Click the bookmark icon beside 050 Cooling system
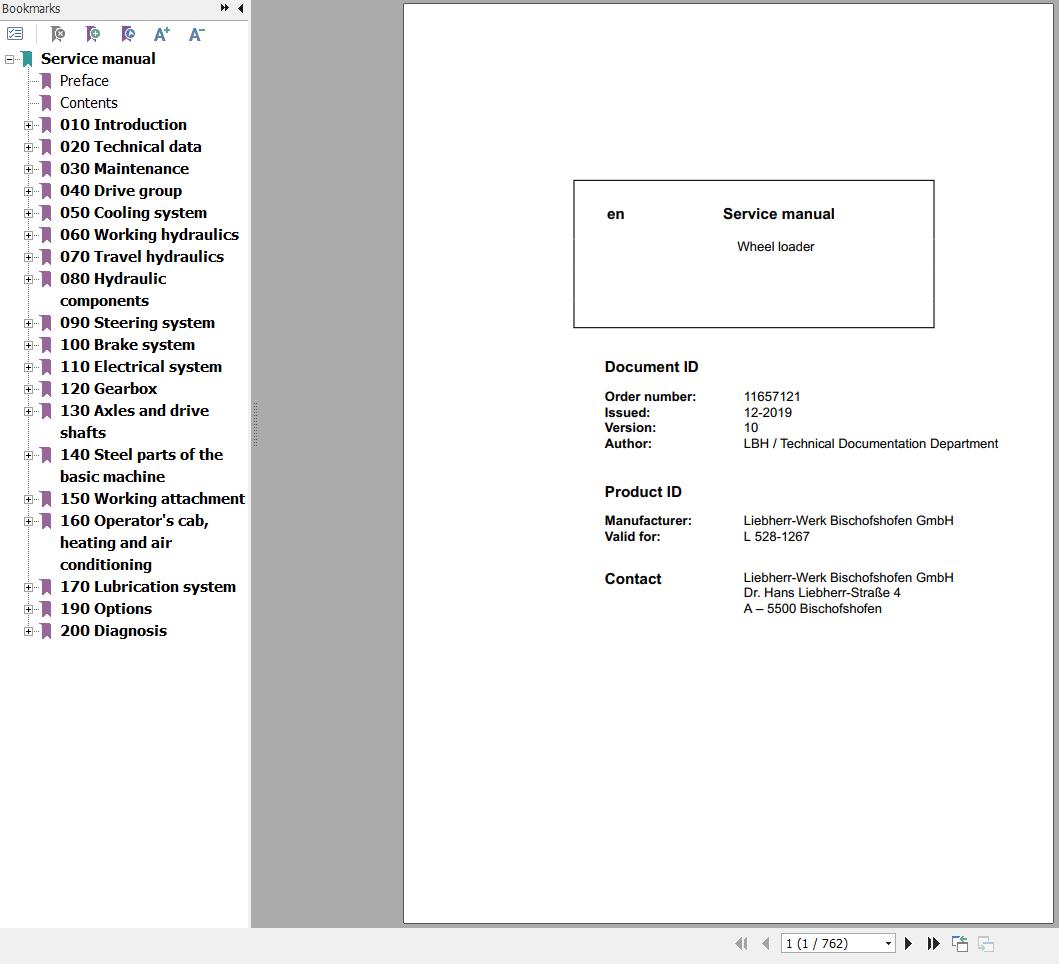Image resolution: width=1059 pixels, height=964 pixels. pos(47,213)
